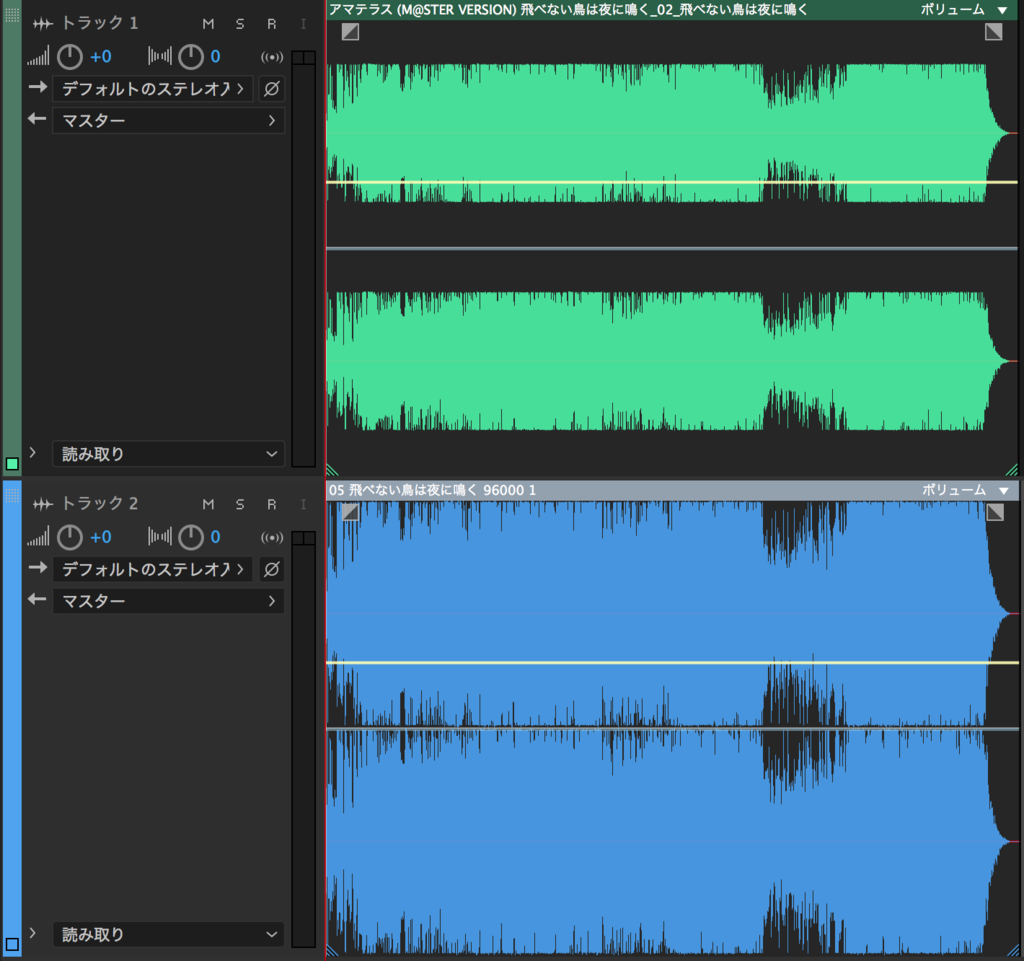Mute Track 2 with M button

pos(208,505)
